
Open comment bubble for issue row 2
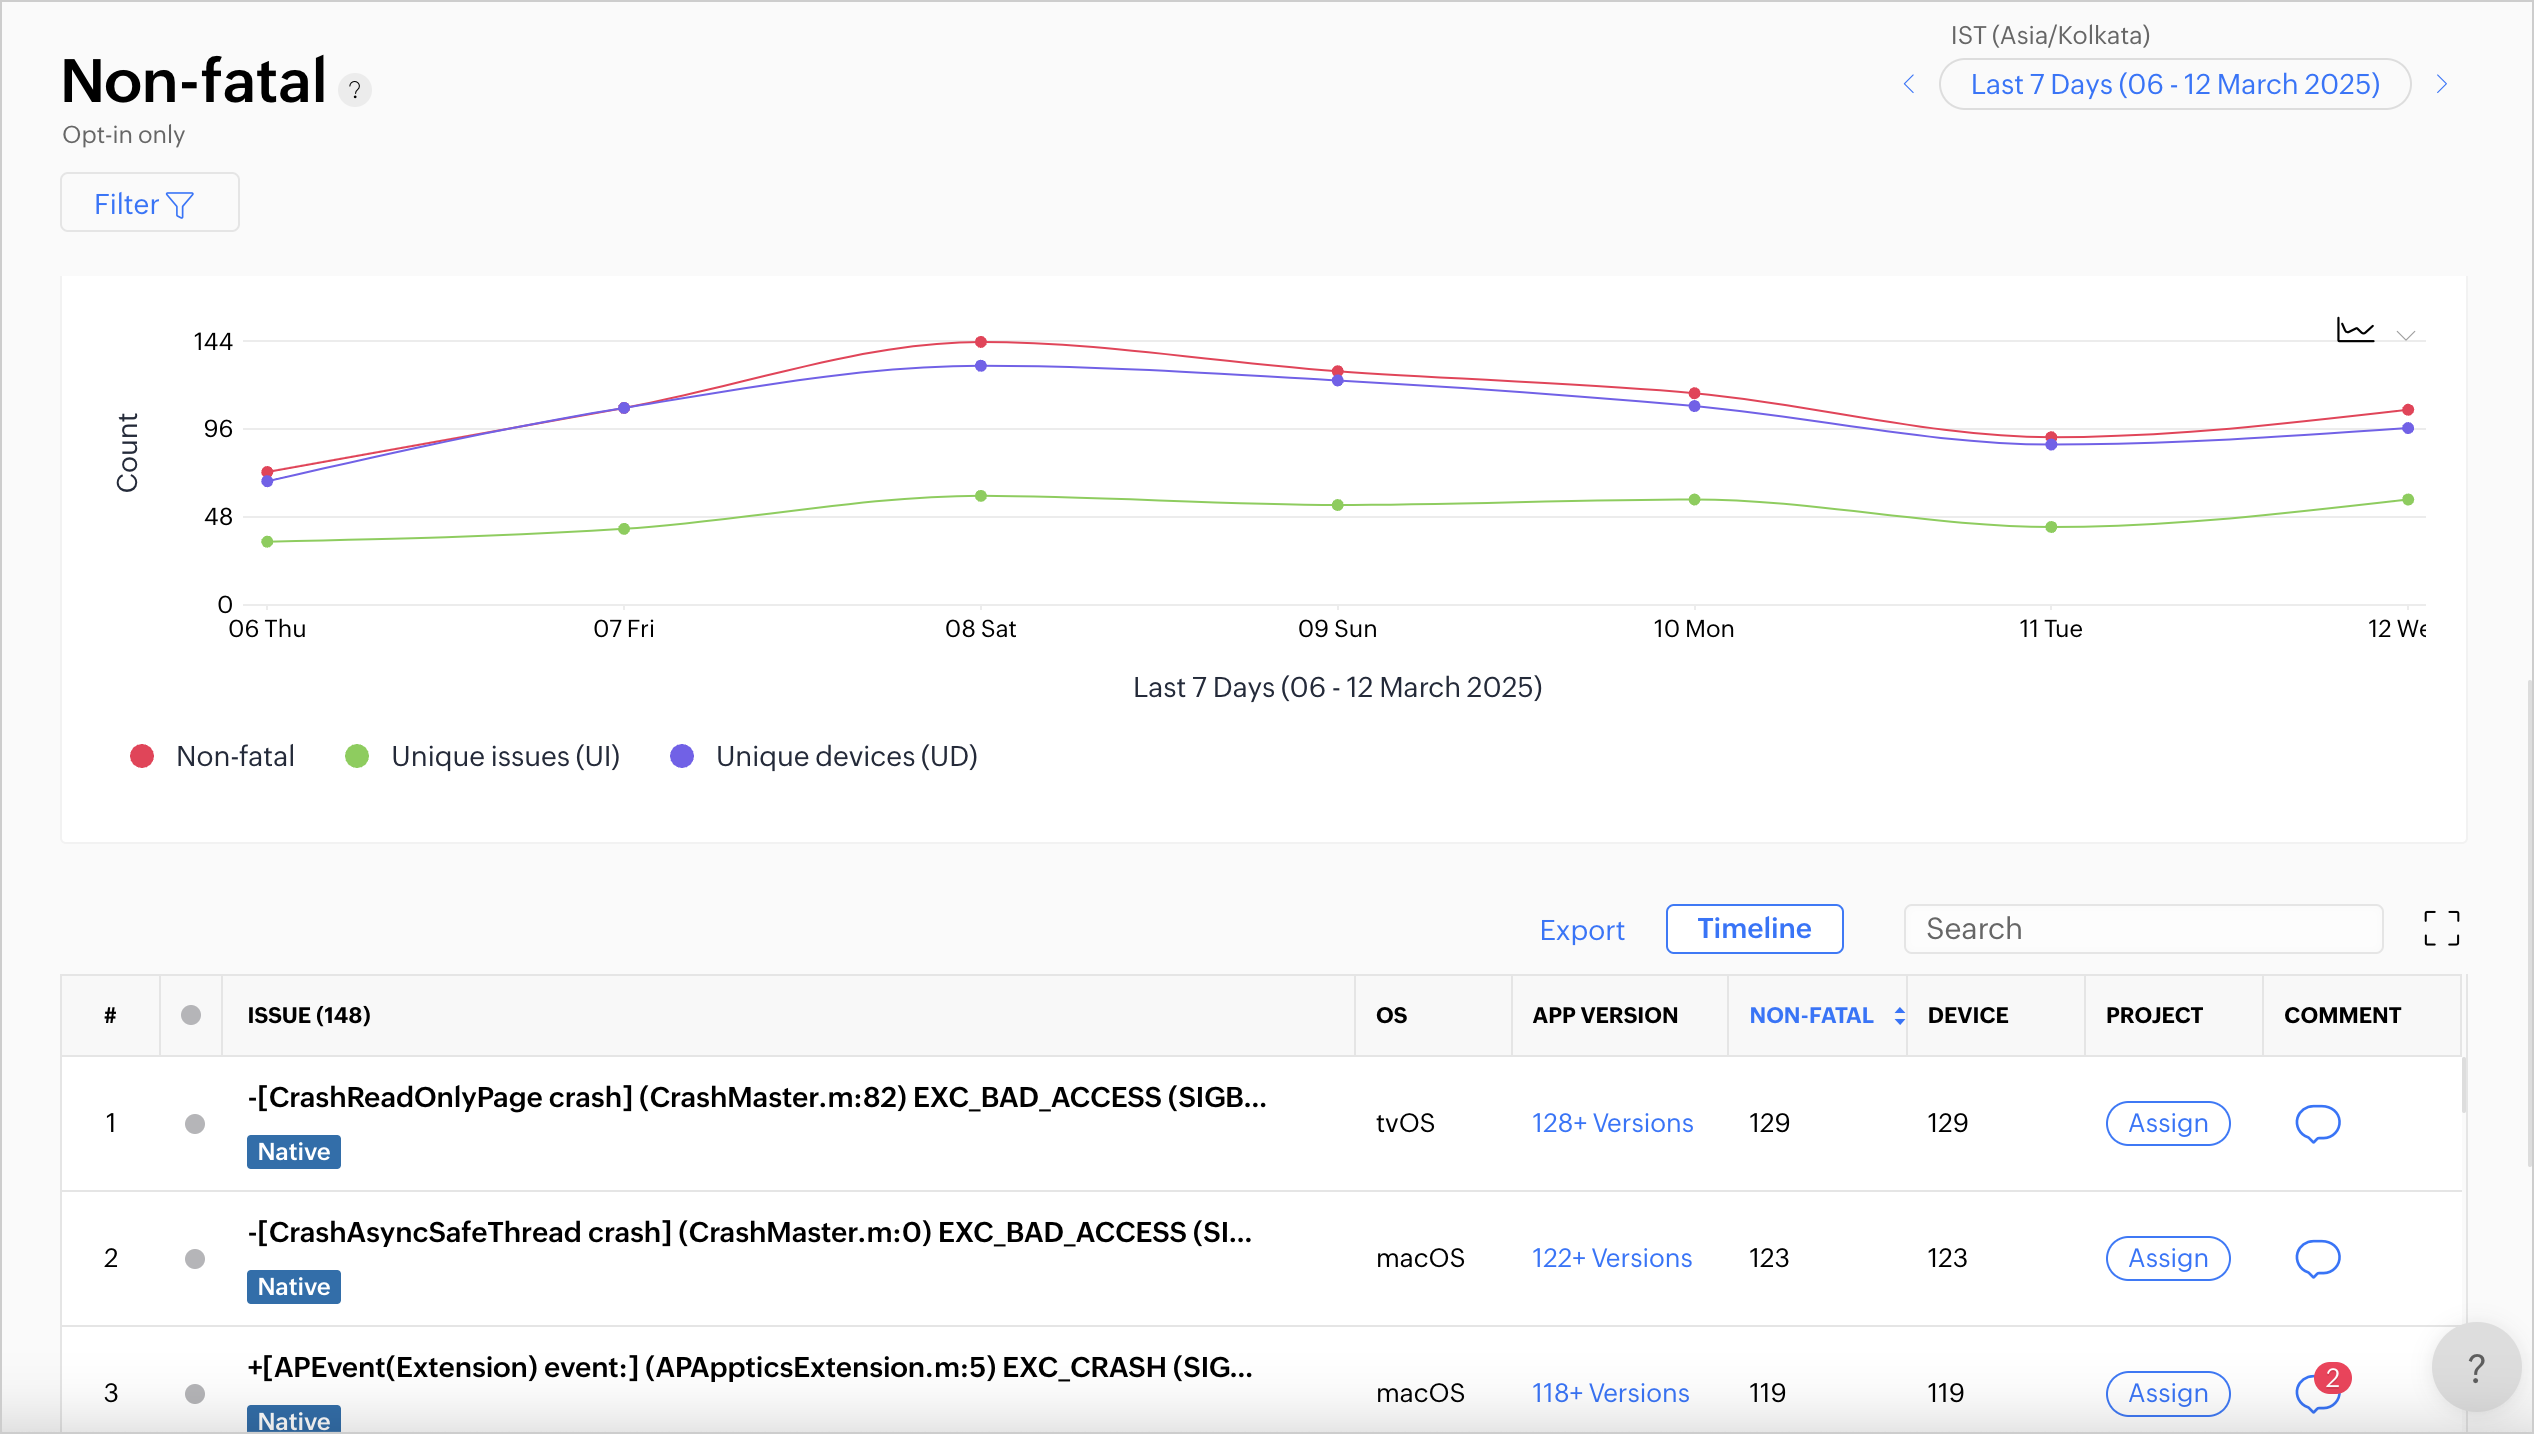(2317, 1258)
